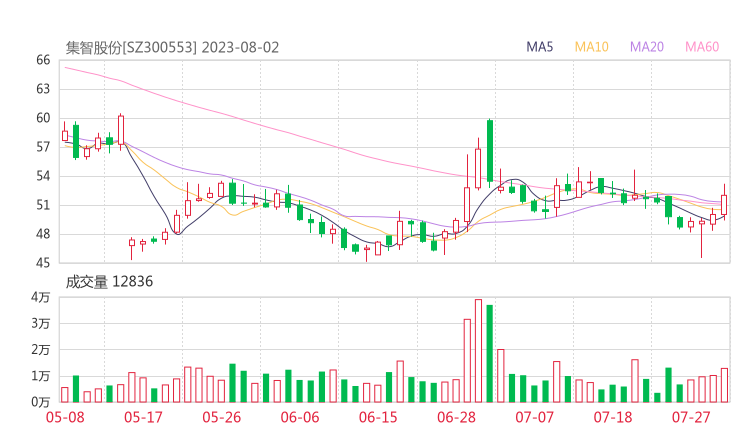
Task: Click the 51 price axis label
Action: point(43,205)
